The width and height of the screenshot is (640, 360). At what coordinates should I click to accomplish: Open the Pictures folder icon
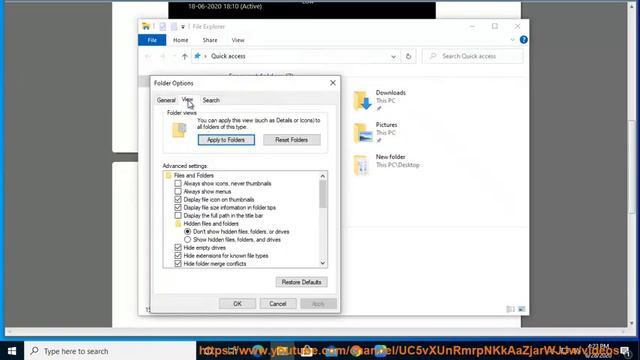pyautogui.click(x=362, y=133)
